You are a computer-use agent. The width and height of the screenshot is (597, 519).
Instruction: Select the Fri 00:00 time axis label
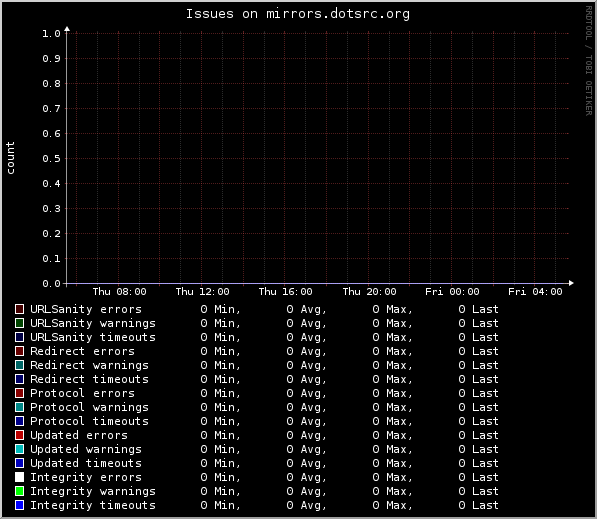452,292
